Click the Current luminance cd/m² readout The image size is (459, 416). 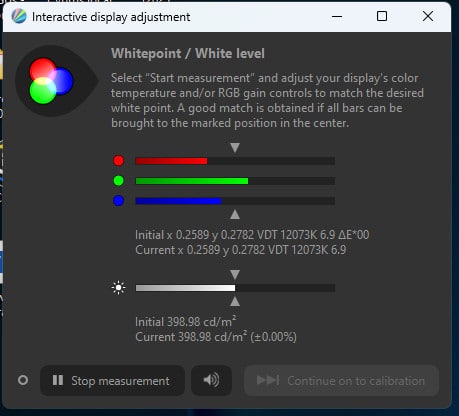click(x=216, y=337)
